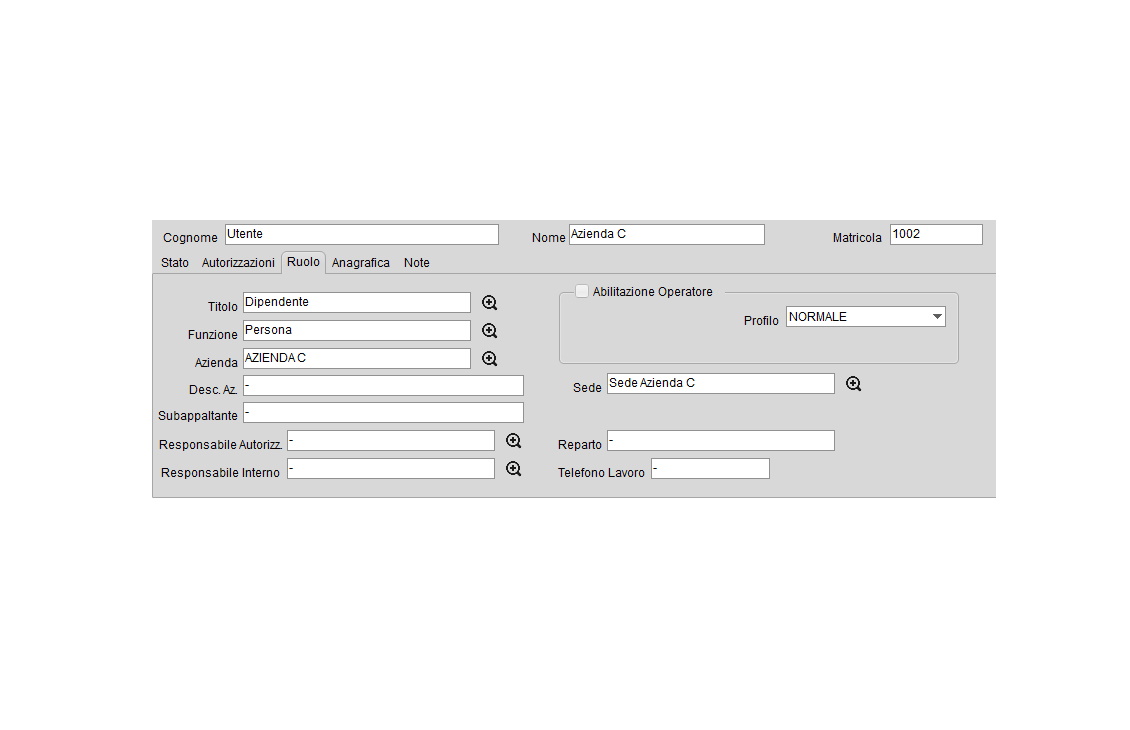The image size is (1130, 730).
Task: Click into the Matricola field
Action: 936,234
